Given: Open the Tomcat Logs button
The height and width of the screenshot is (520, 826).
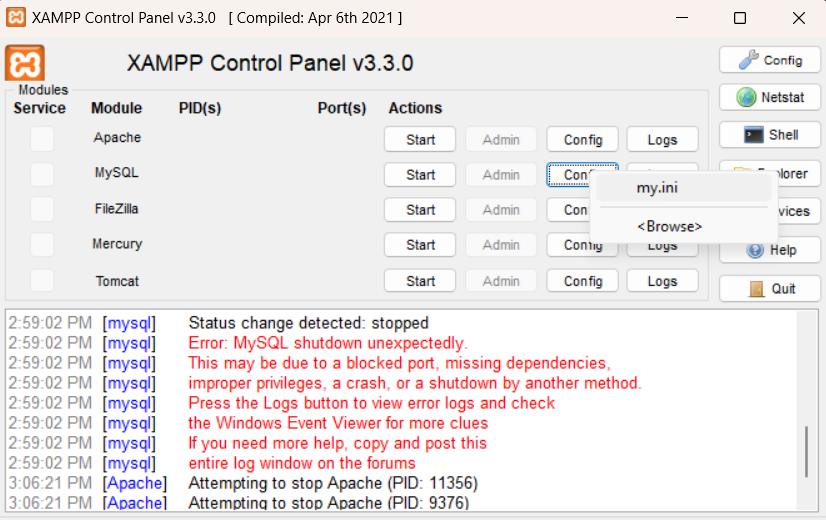Looking at the screenshot, I should 662,281.
